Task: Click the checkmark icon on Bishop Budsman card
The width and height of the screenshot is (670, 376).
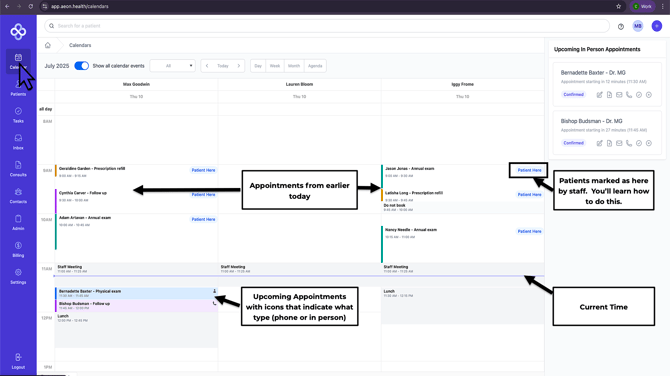Action: pyautogui.click(x=639, y=143)
